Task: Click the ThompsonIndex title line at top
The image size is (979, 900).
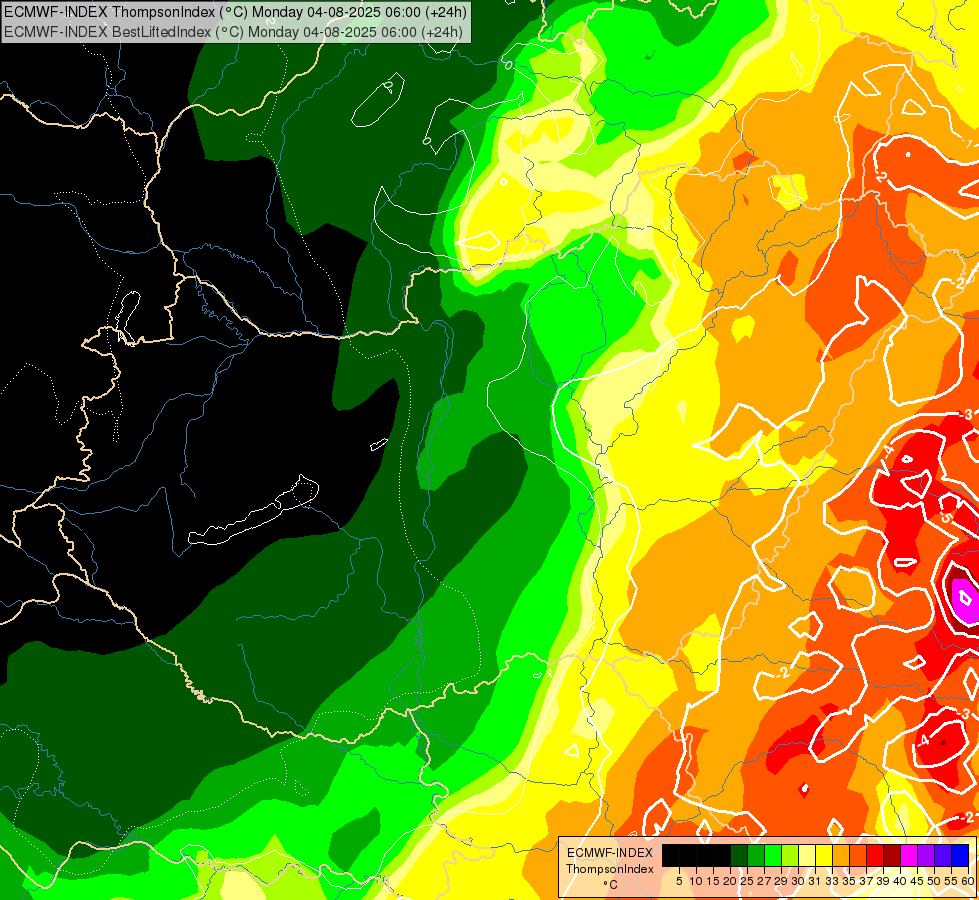Action: coord(235,12)
